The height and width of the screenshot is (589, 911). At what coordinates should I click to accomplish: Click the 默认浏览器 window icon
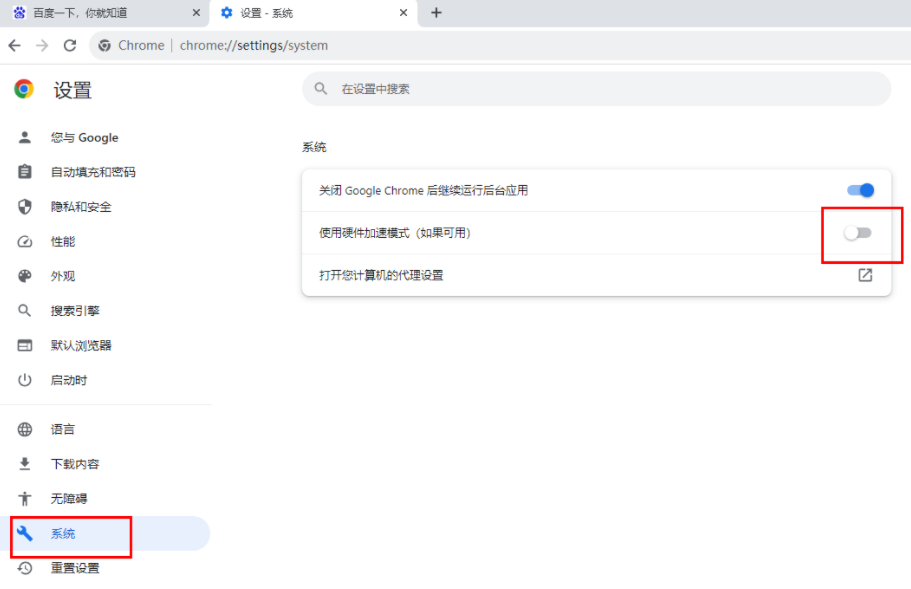(24, 346)
